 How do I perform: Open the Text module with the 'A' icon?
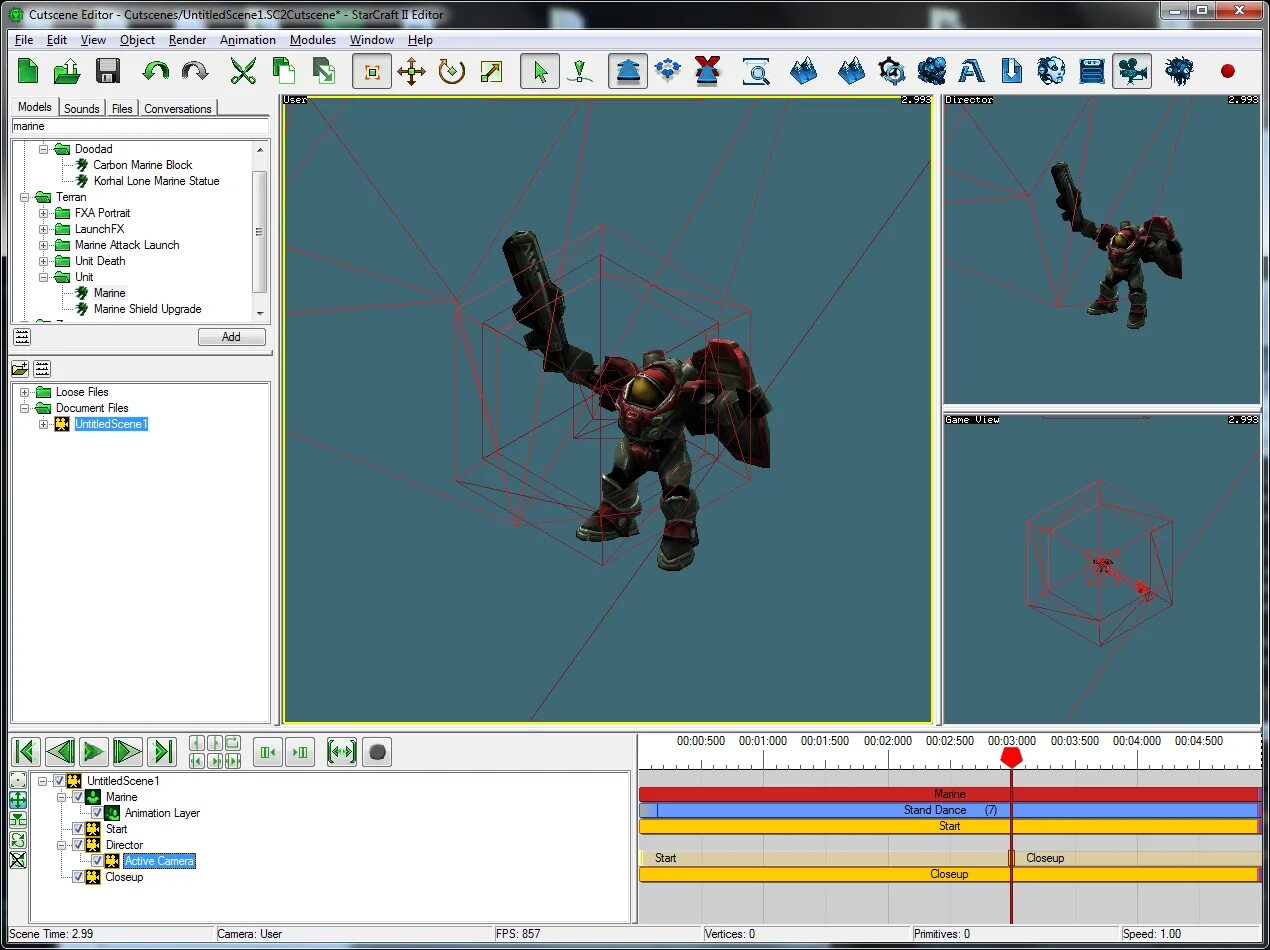click(x=971, y=72)
